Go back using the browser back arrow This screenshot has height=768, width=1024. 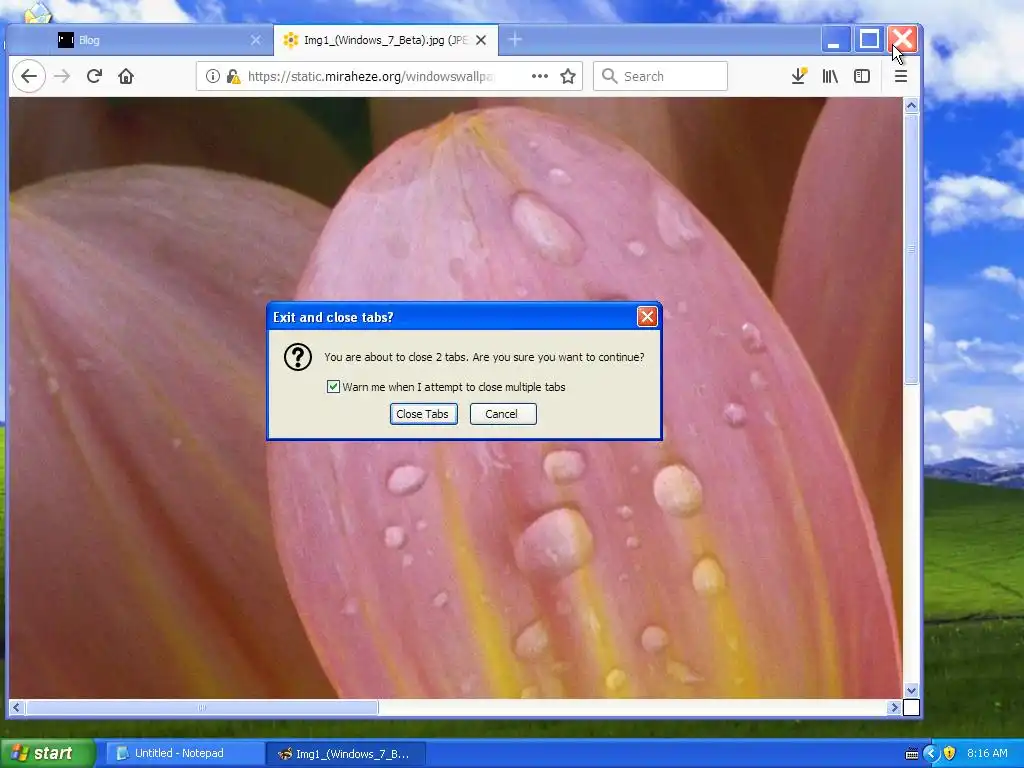pyautogui.click(x=29, y=76)
